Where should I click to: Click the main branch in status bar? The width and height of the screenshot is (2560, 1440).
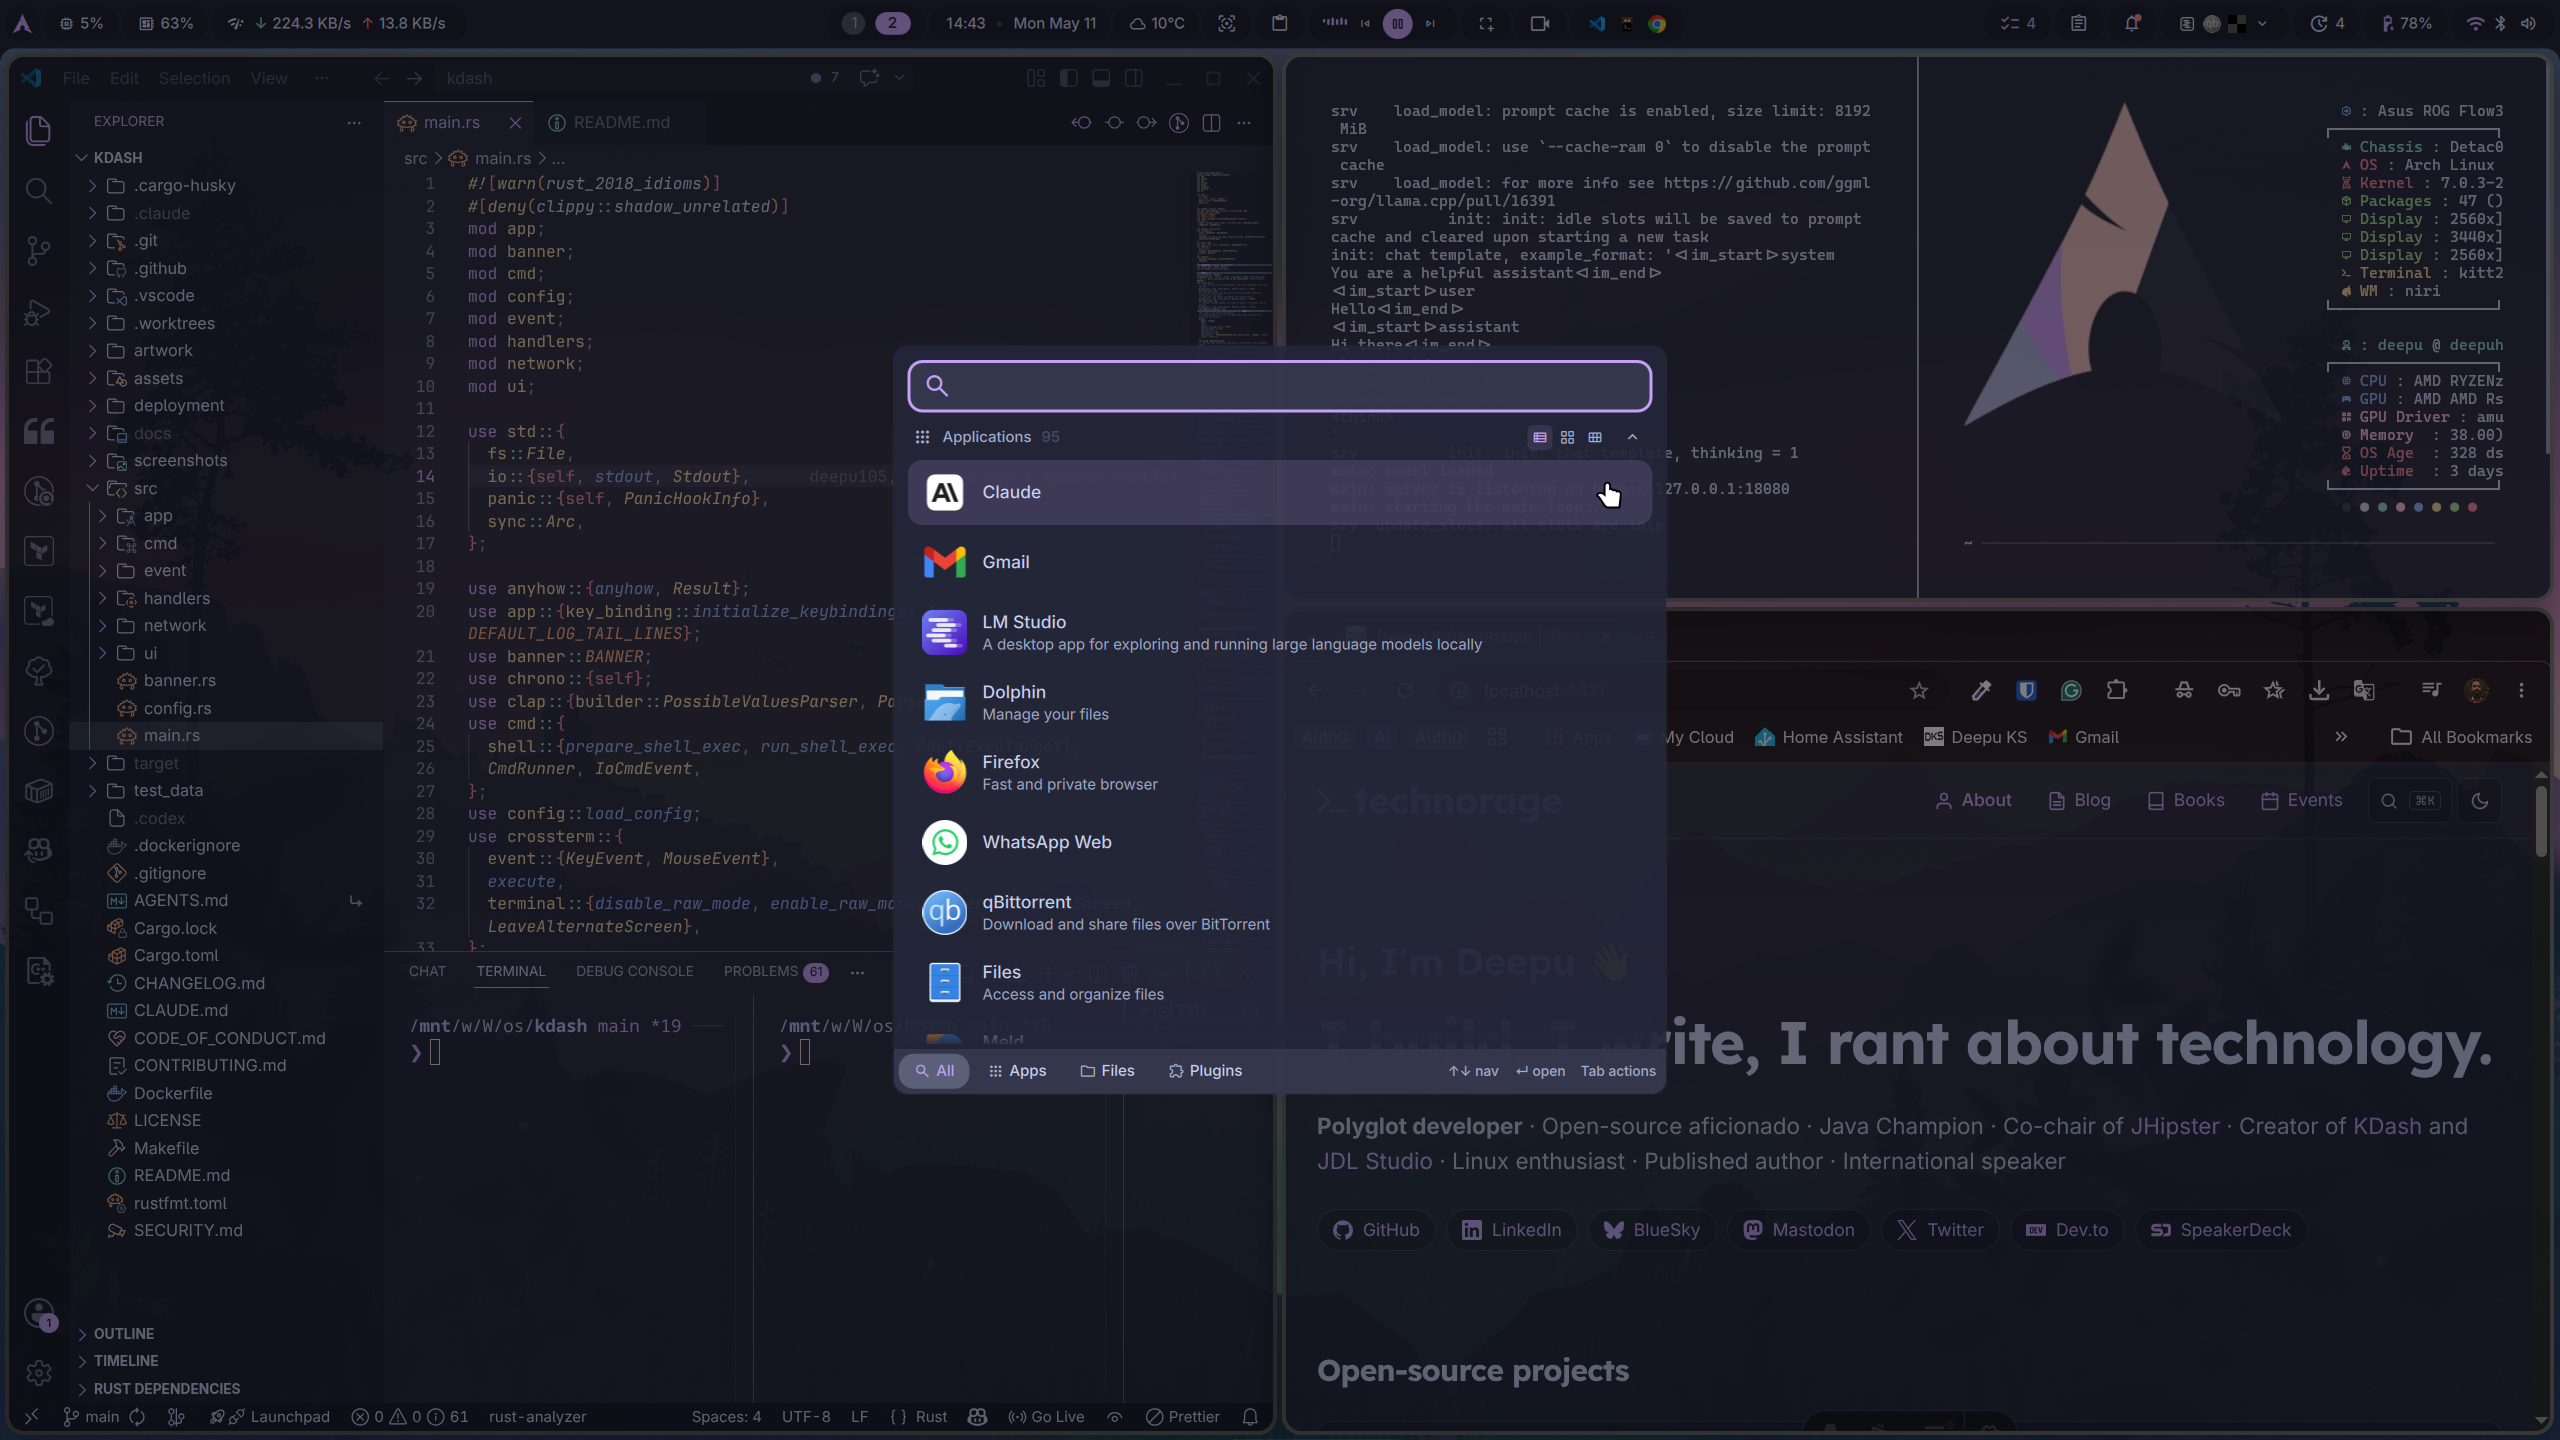click(x=91, y=1417)
